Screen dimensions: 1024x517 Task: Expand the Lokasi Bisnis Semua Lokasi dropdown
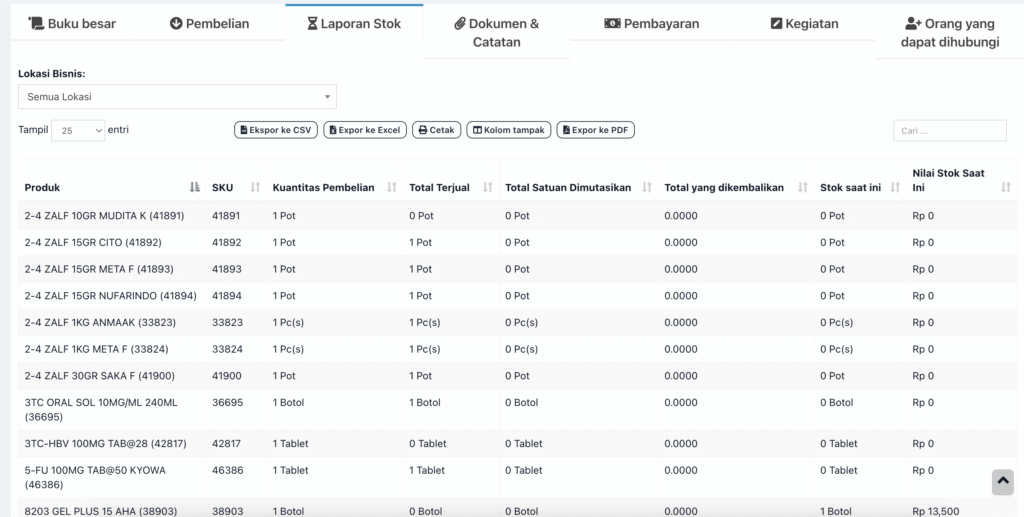(x=177, y=97)
